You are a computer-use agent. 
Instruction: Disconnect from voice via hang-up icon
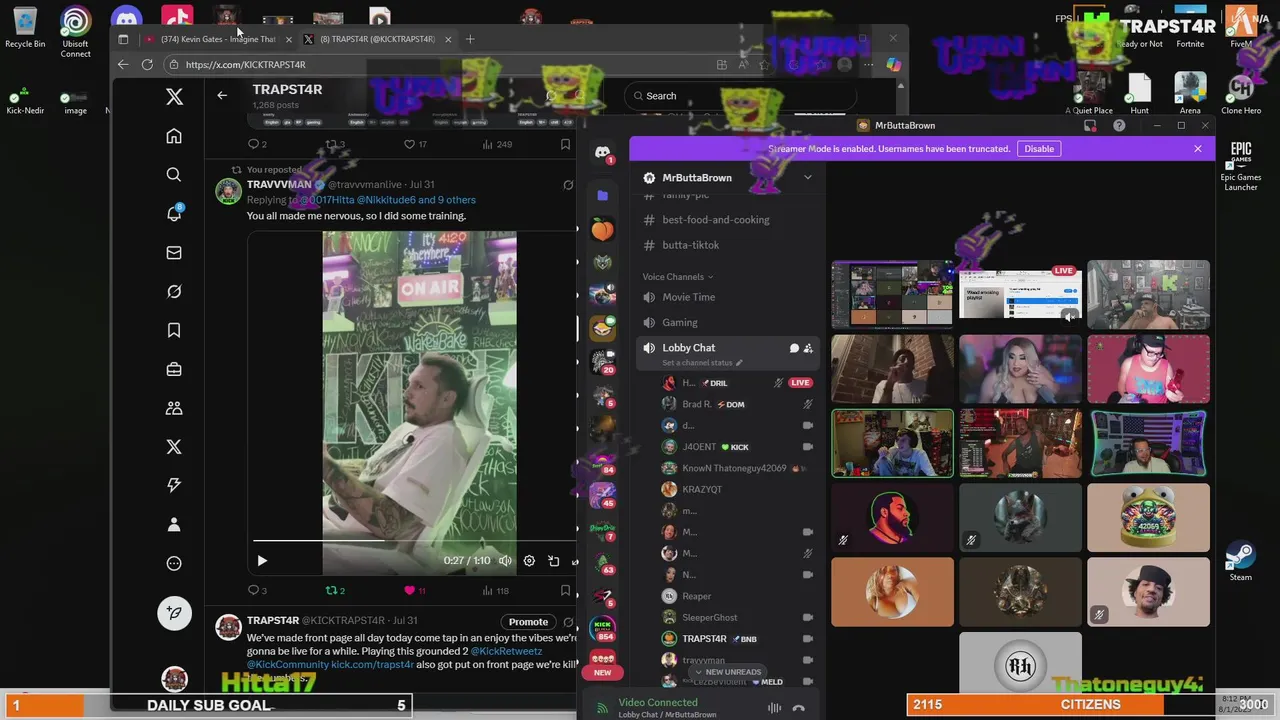[798, 708]
